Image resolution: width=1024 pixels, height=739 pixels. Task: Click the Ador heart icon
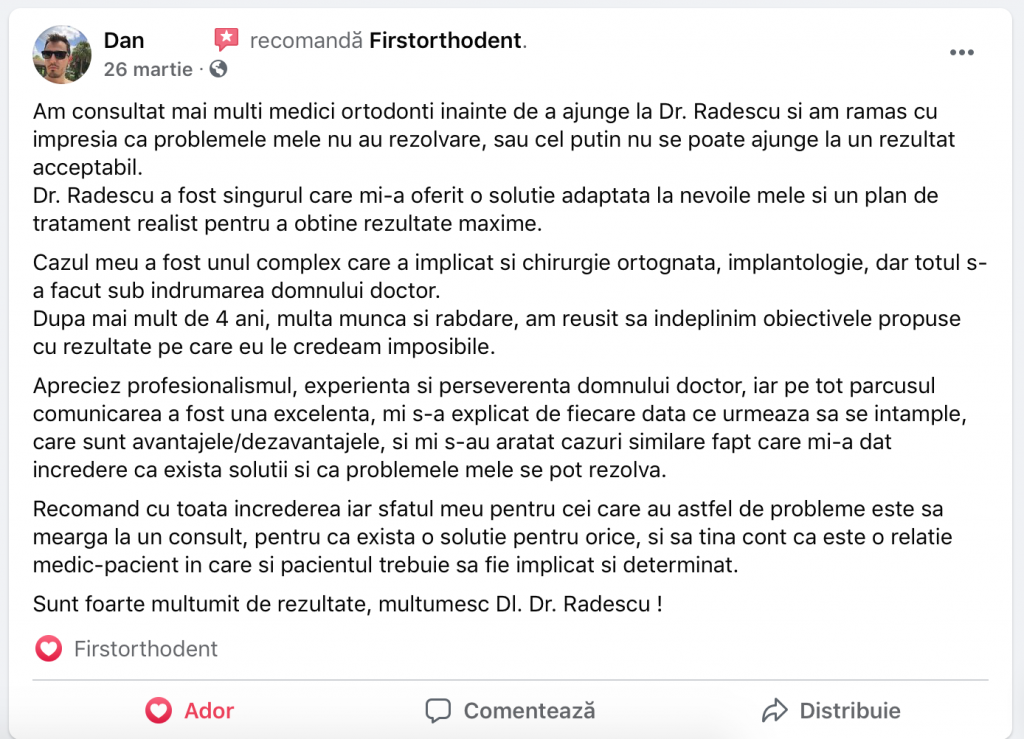[158, 711]
